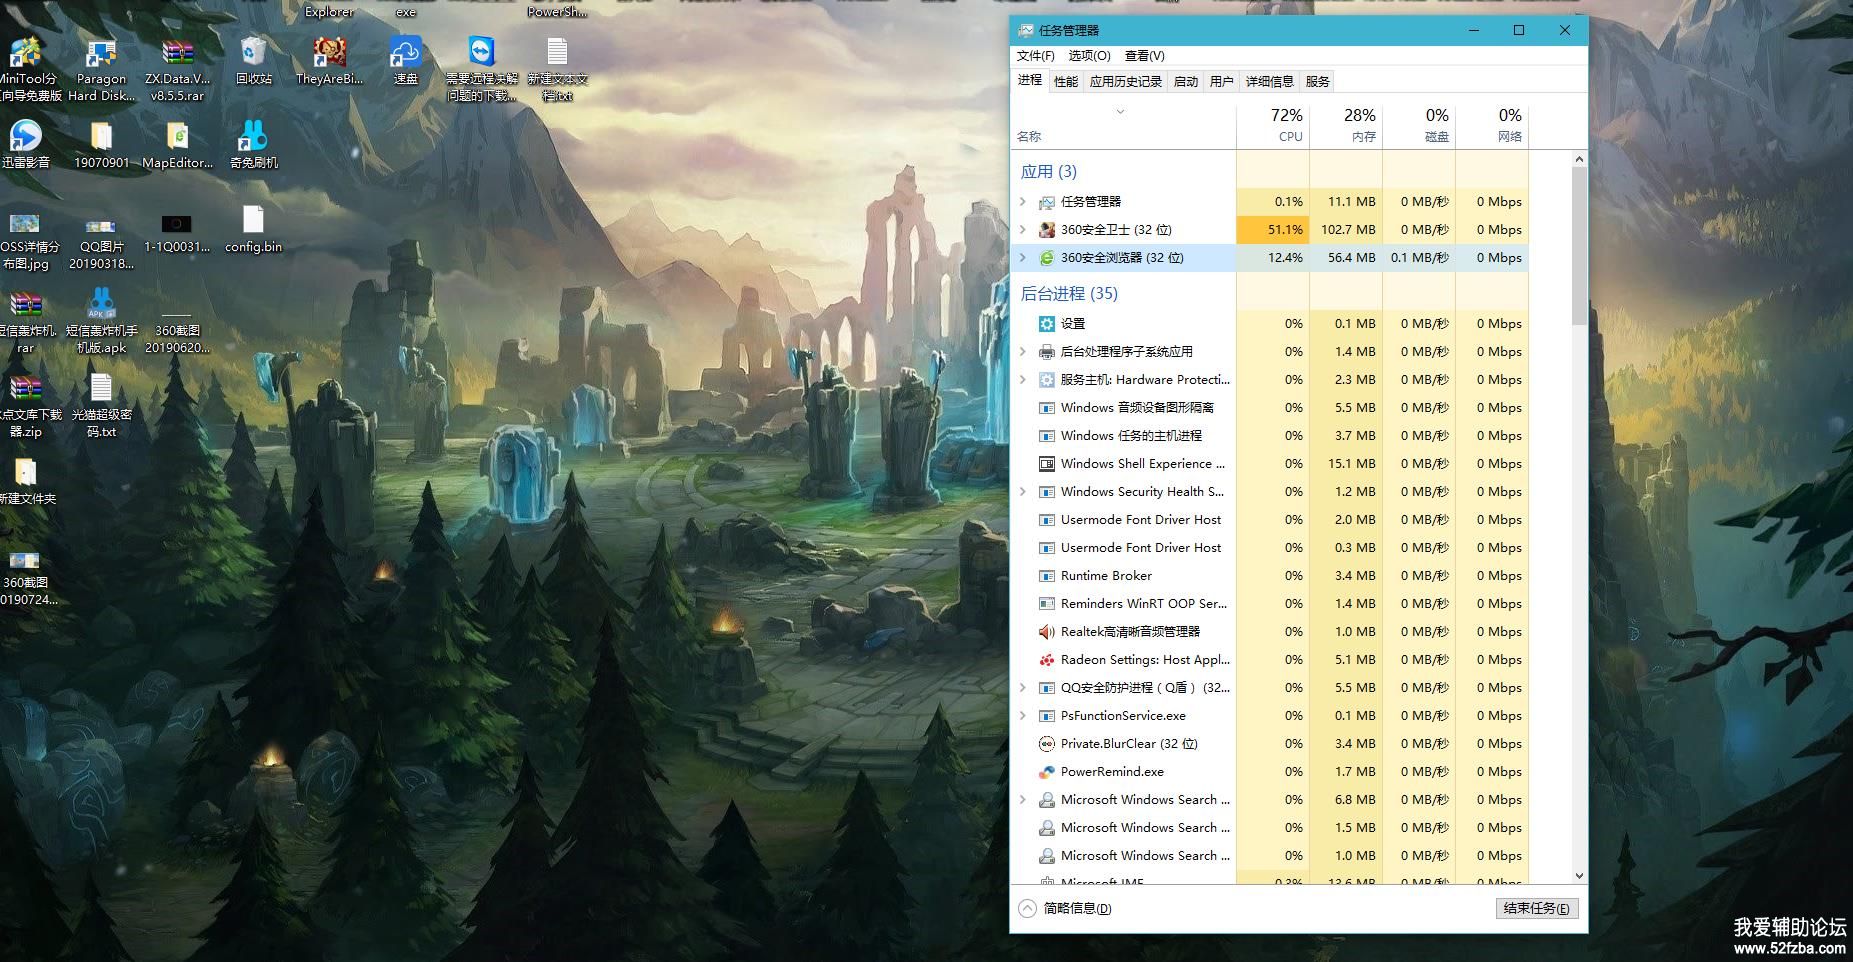Select ZX.Data.V8.5.5.rar archive on desktop

tap(178, 69)
